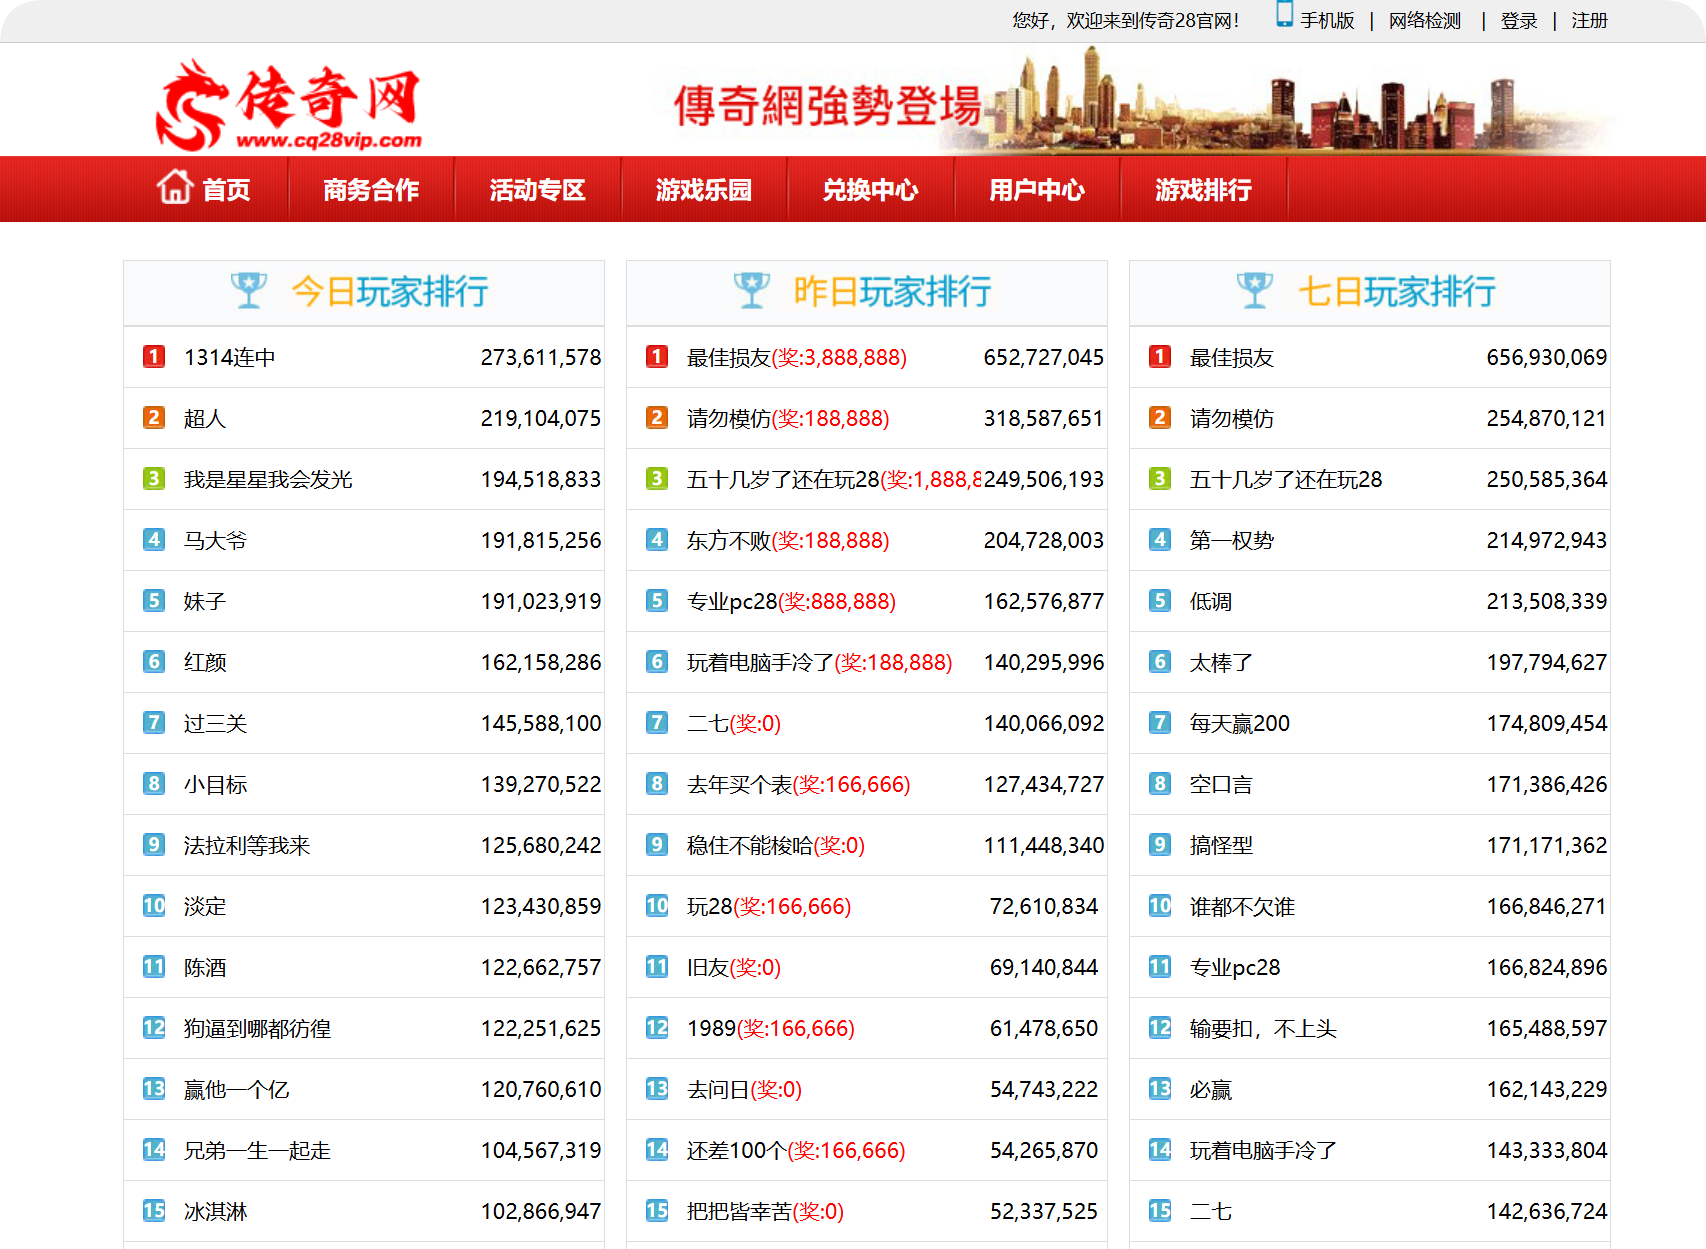Click the 传奇网 dragon logo
1706x1249 pixels.
(289, 105)
